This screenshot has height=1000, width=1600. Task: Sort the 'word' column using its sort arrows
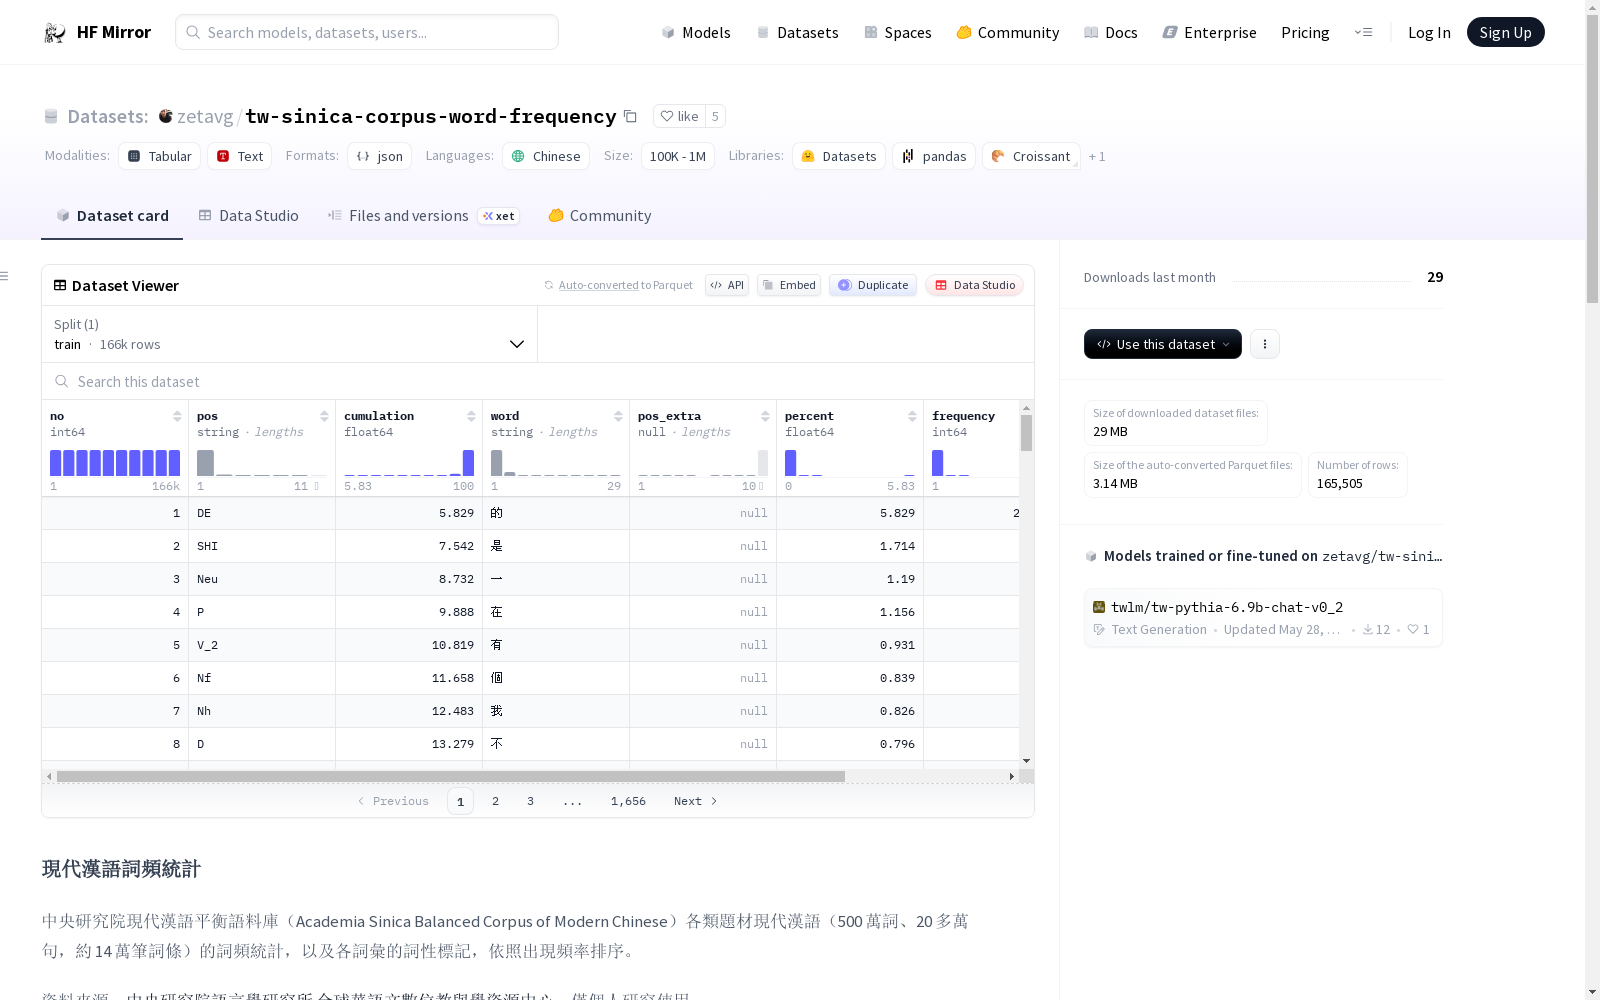click(618, 416)
